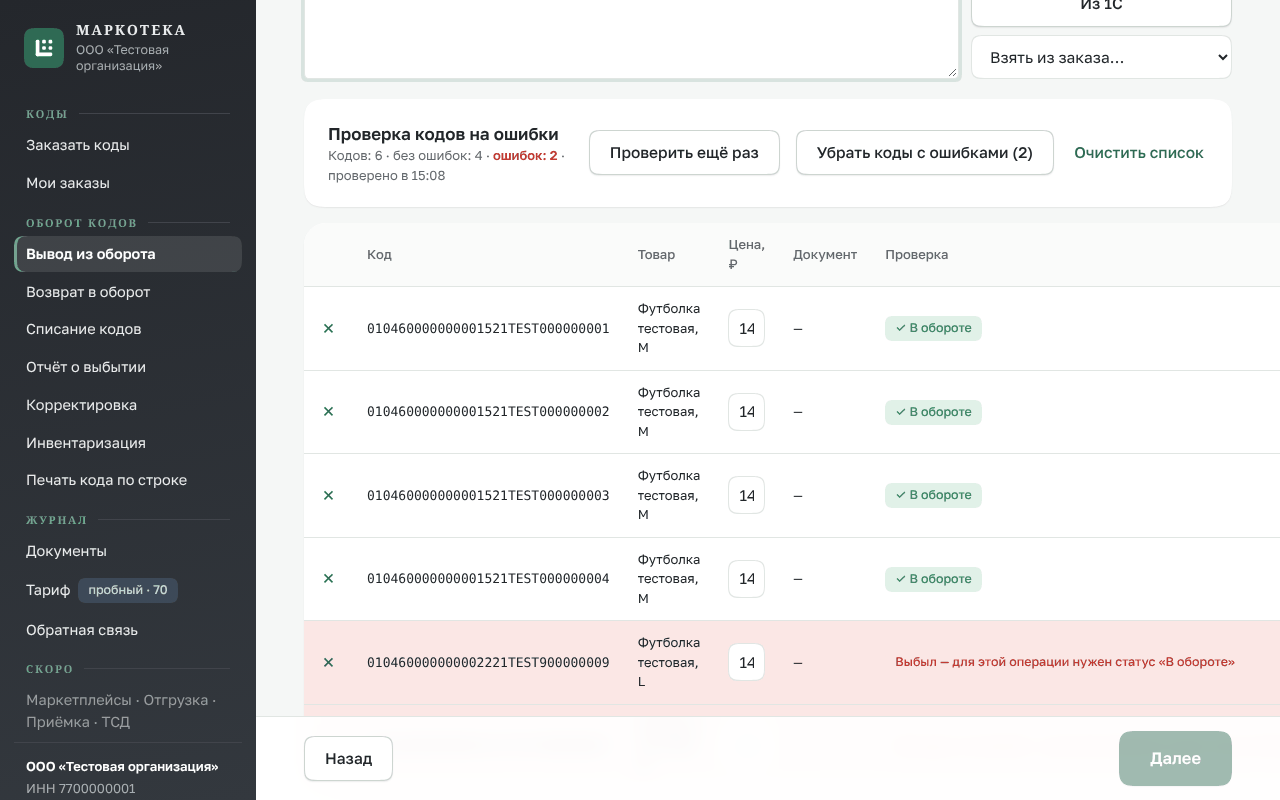1280x800 pixels.
Task: Open 'Заказать коды' in sidebar
Action: 128,145
